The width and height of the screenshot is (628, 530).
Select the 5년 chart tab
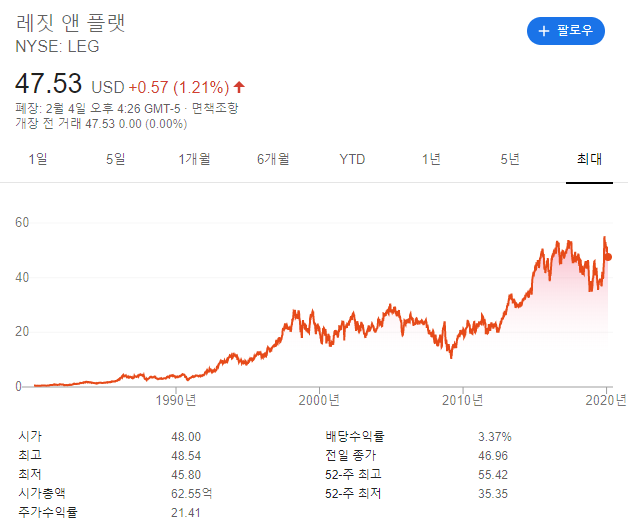click(510, 159)
